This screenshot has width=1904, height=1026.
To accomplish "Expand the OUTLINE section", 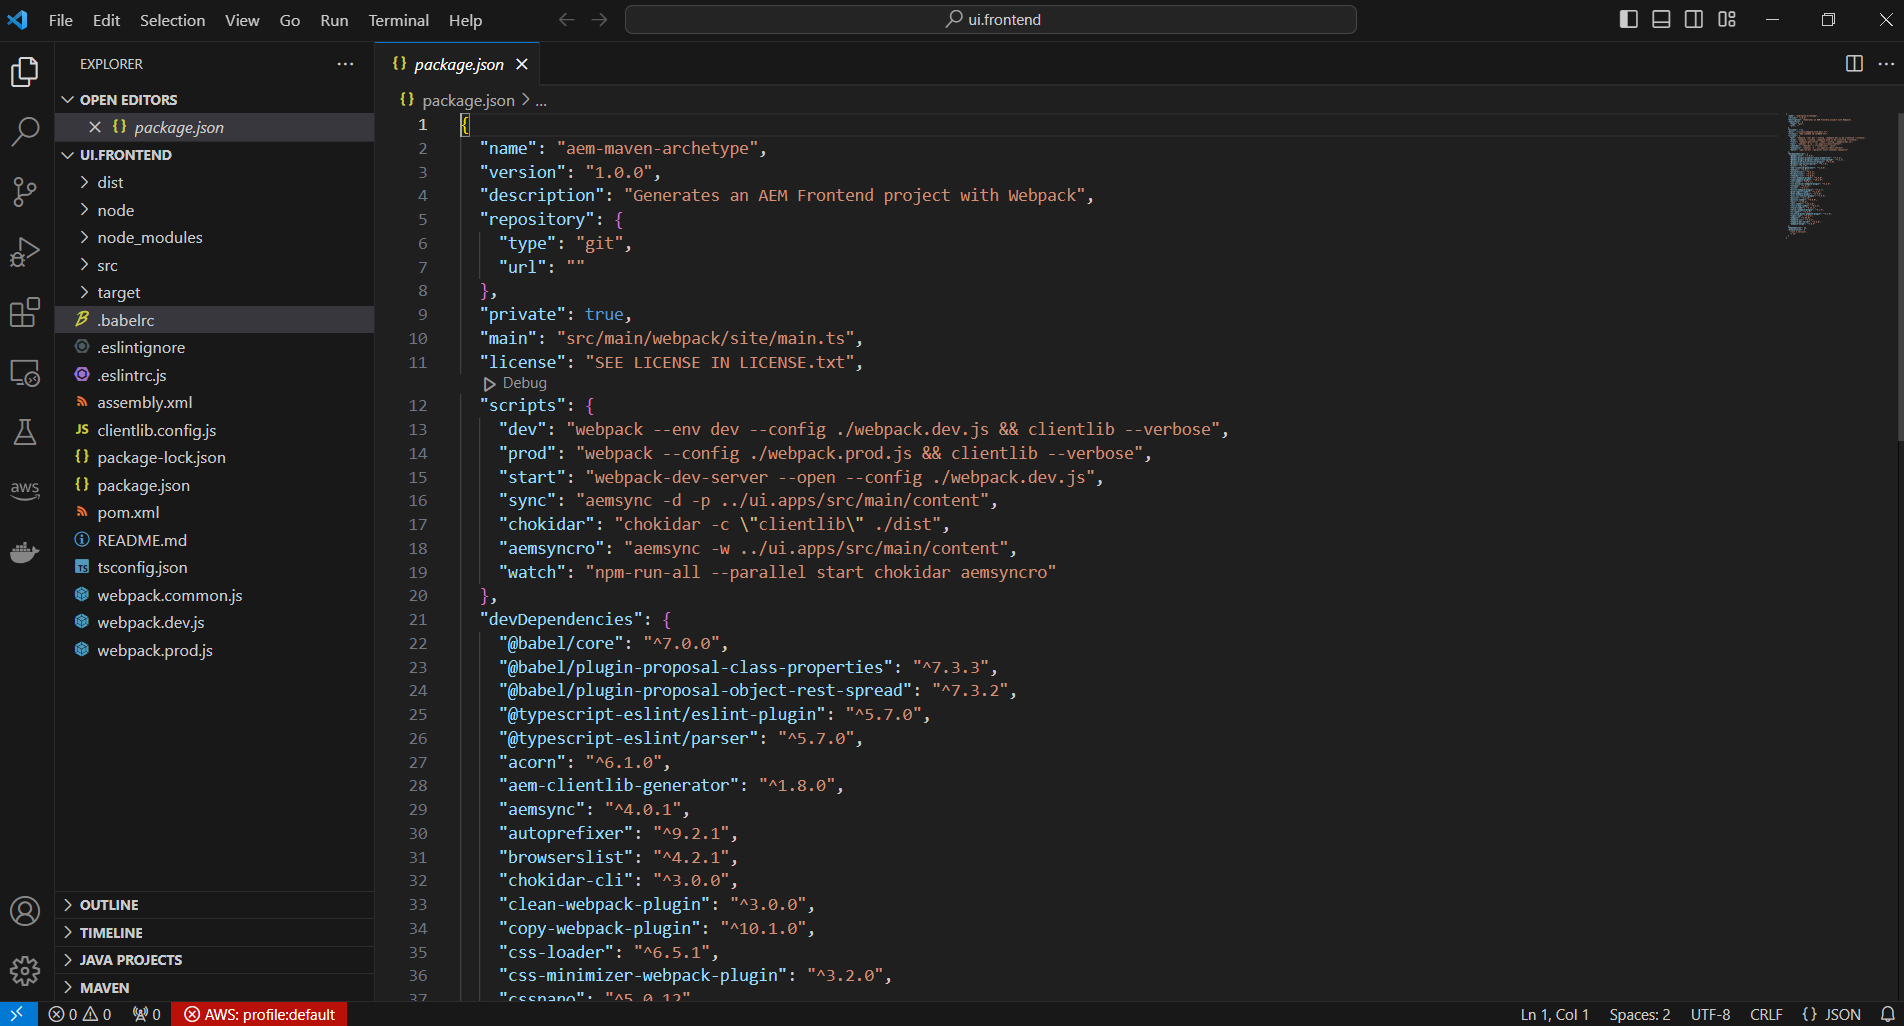I will pyautogui.click(x=109, y=905).
